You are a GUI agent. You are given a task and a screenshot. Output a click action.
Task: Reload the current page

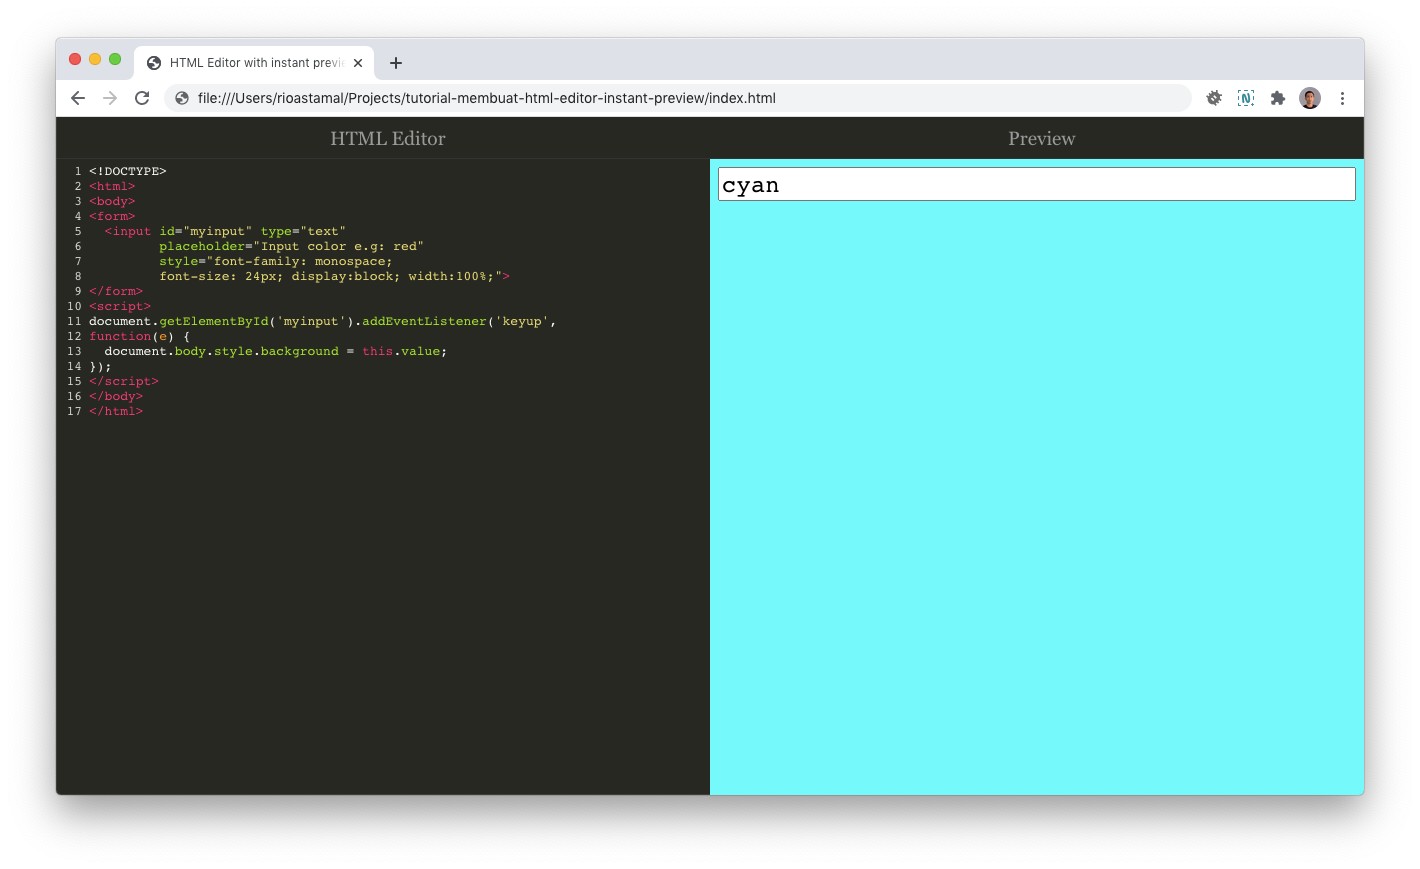[142, 98]
